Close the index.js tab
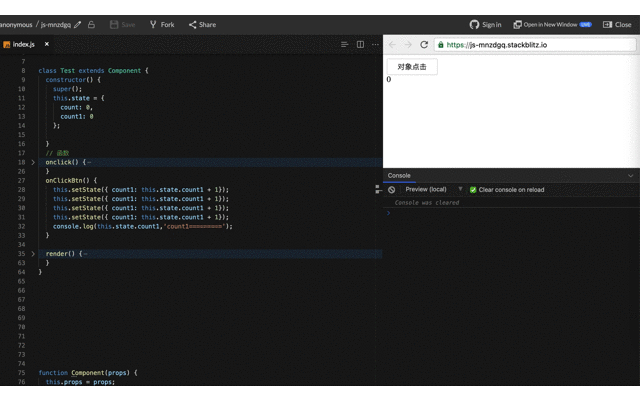This screenshot has width=640, height=400. coord(47,44)
